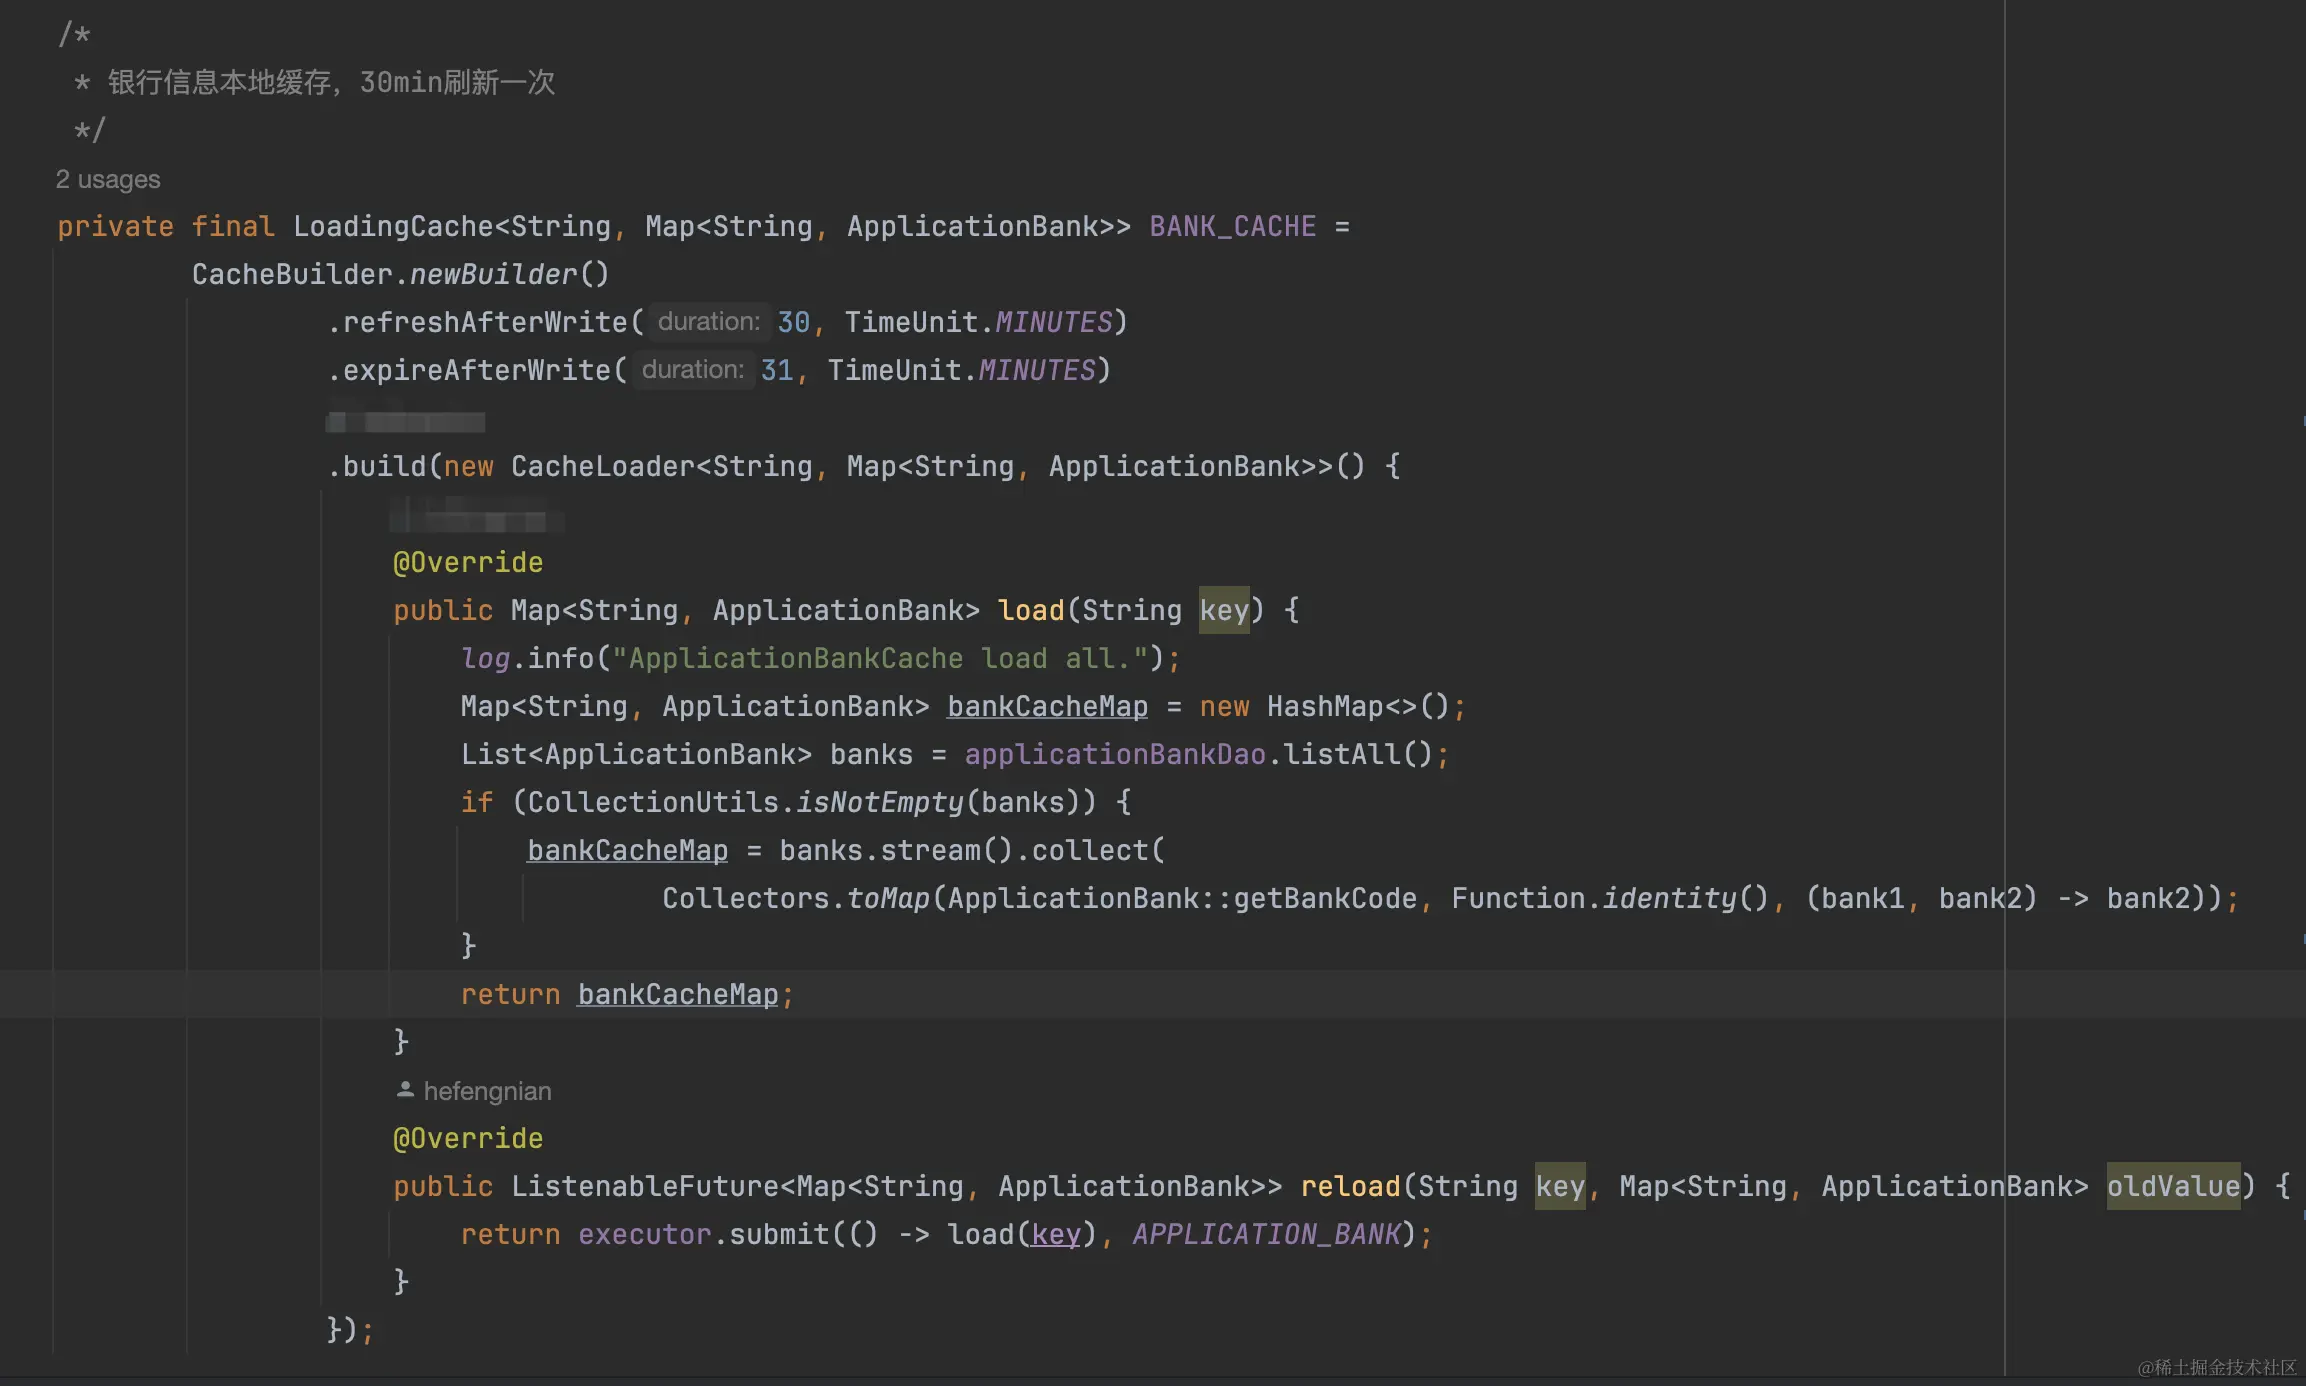Click the value 30 in refreshAfterWrite
This screenshot has width=2306, height=1386.
point(793,322)
